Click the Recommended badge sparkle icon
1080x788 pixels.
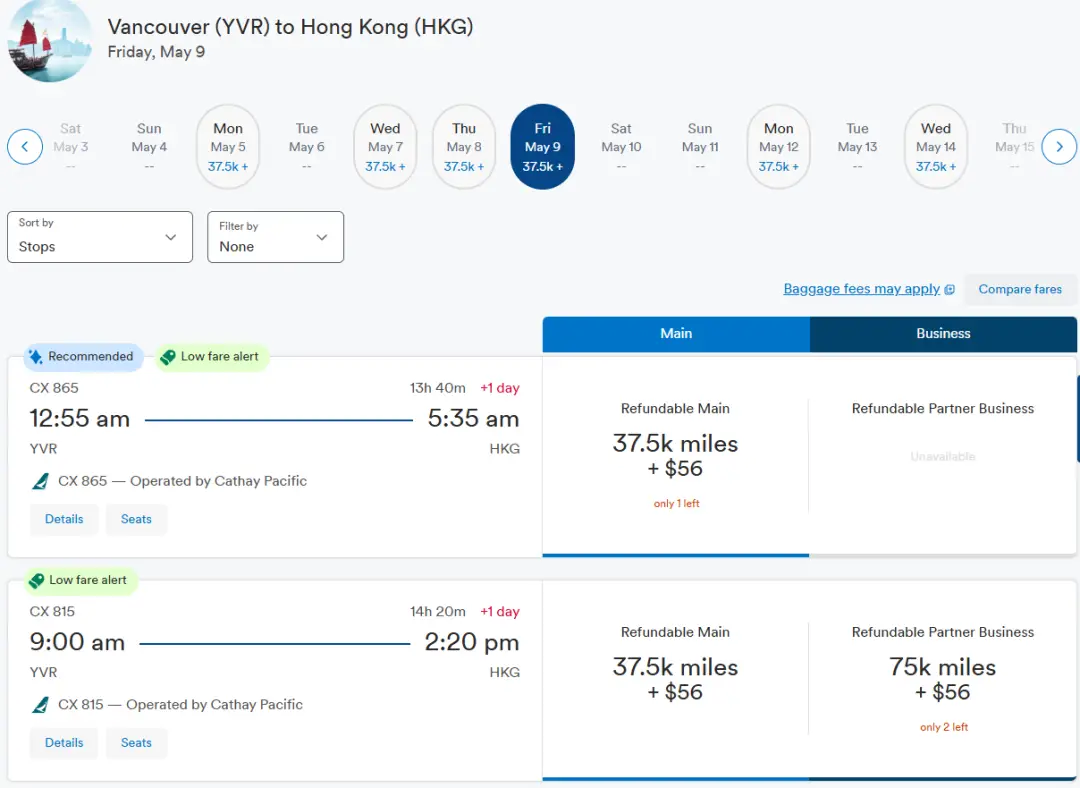(x=36, y=357)
